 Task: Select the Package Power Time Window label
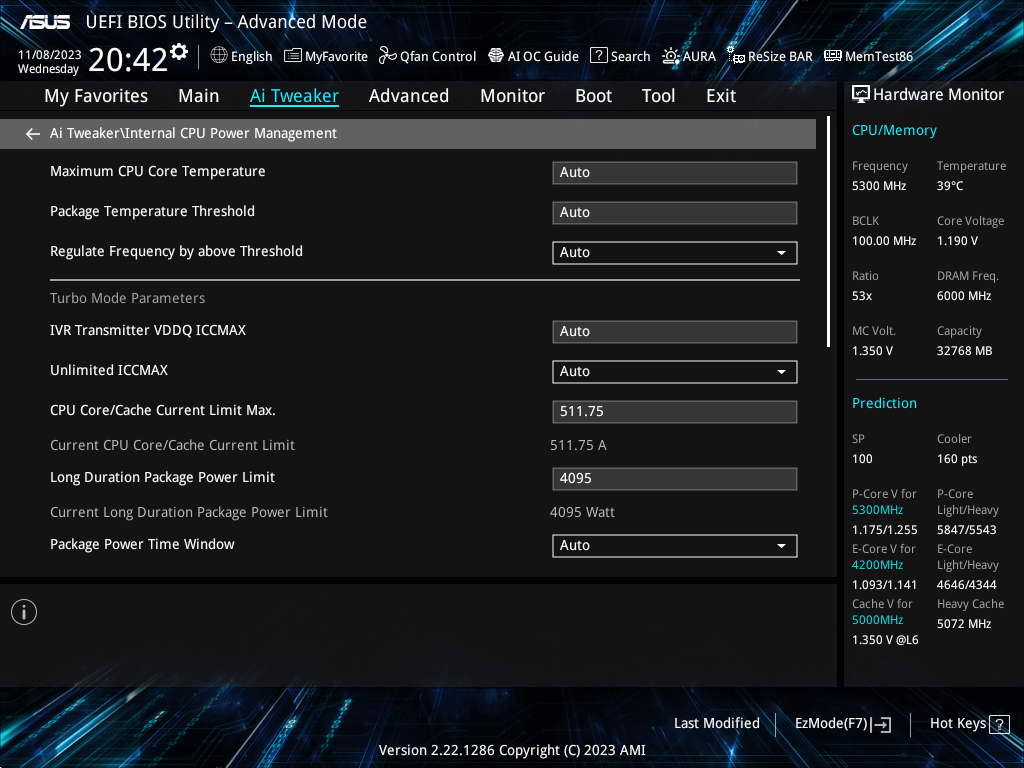click(x=142, y=544)
